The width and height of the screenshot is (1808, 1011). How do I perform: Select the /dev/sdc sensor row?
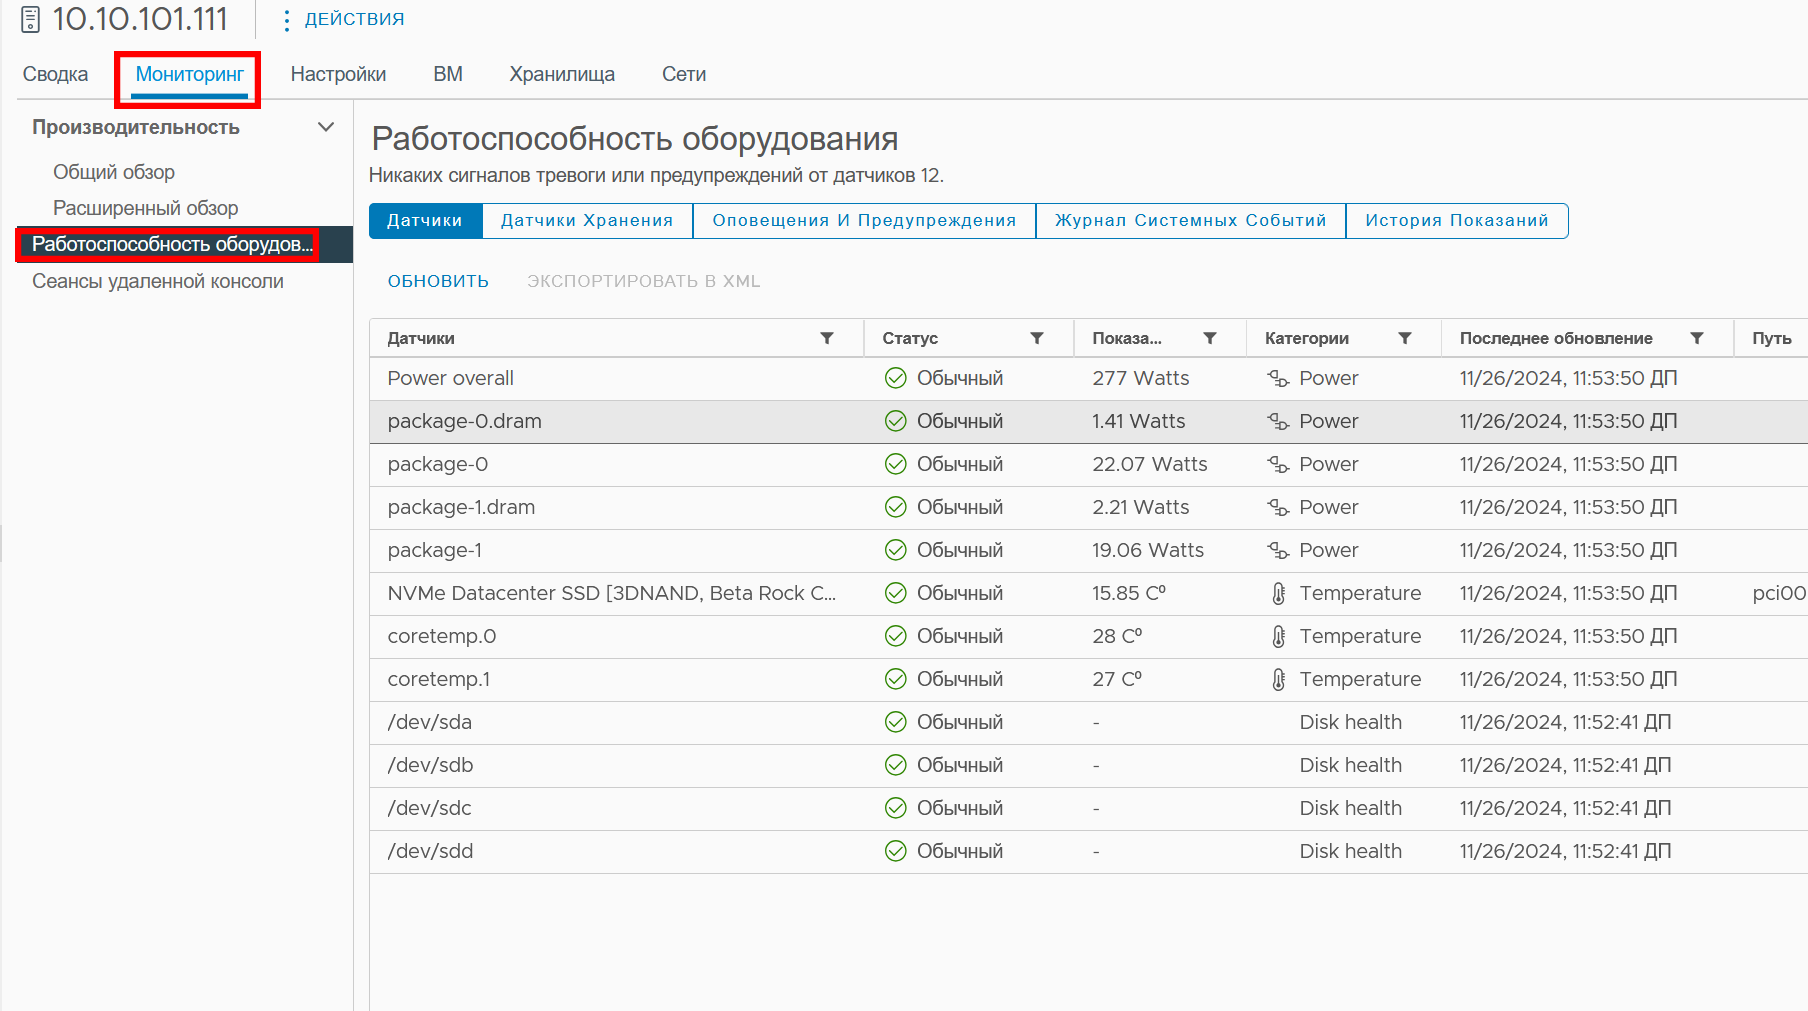tap(1088, 808)
